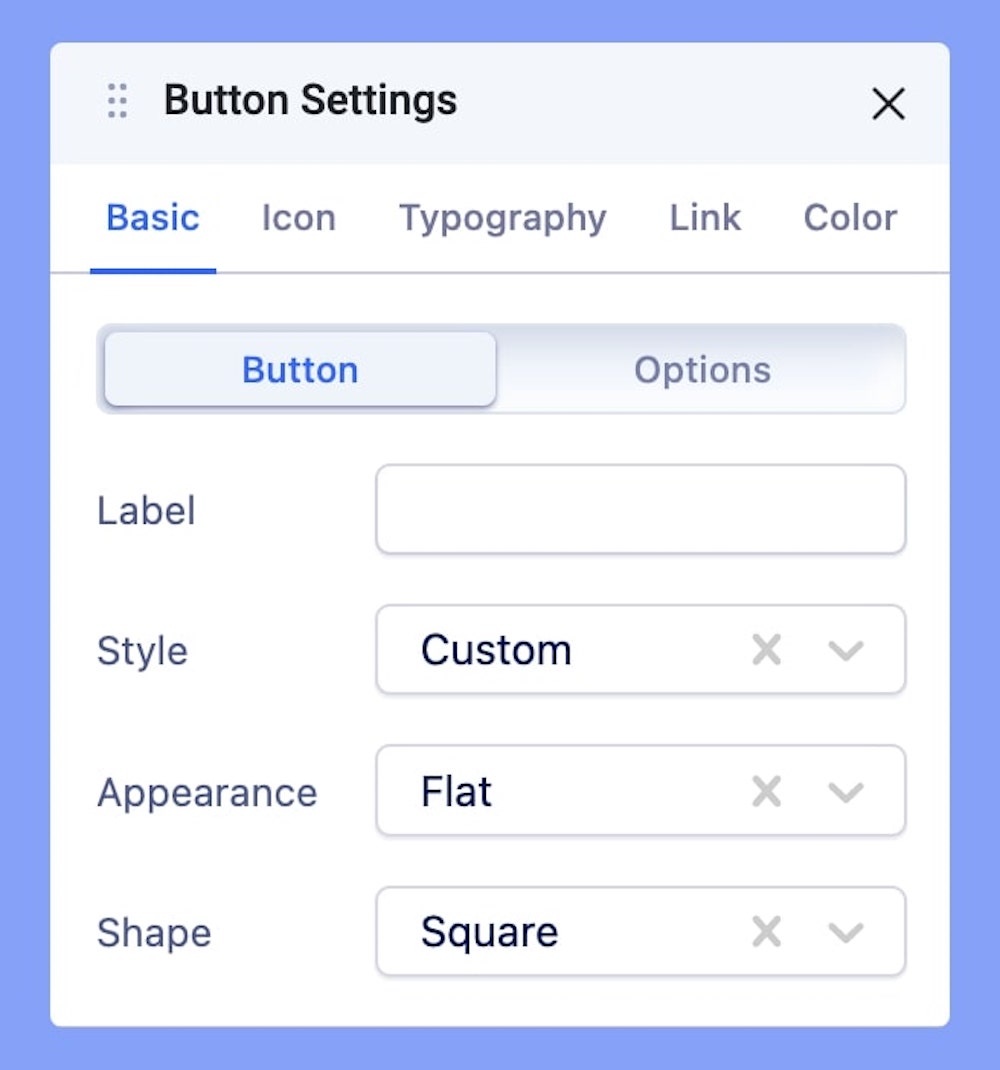Clear the Style field selection

[x=766, y=650]
